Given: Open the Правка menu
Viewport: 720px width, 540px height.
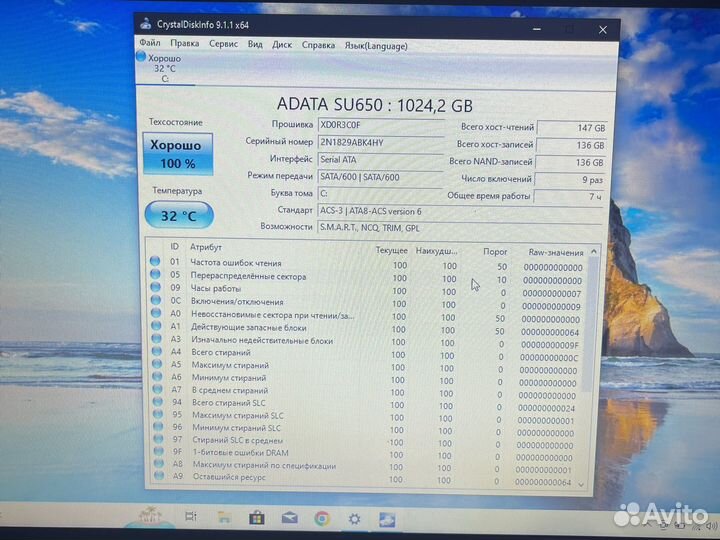Looking at the screenshot, I should pyautogui.click(x=185, y=43).
